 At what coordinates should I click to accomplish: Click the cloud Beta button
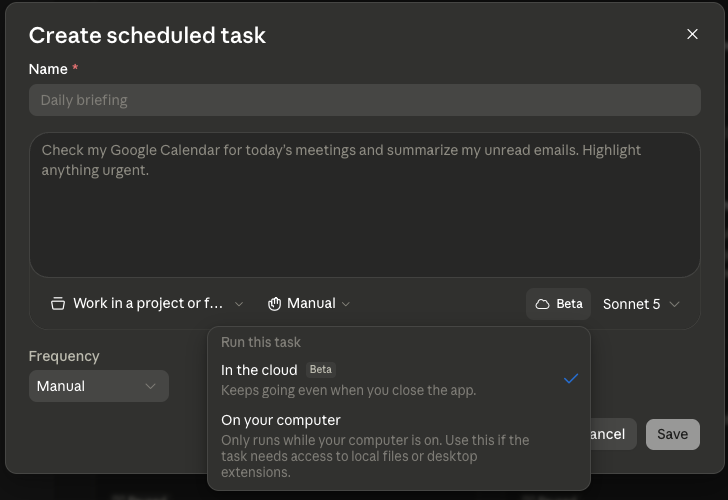(559, 304)
